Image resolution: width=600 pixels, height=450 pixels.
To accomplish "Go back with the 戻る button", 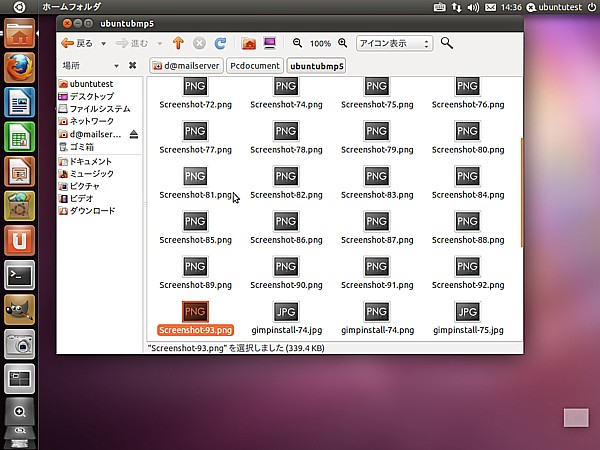I will pyautogui.click(x=77, y=43).
